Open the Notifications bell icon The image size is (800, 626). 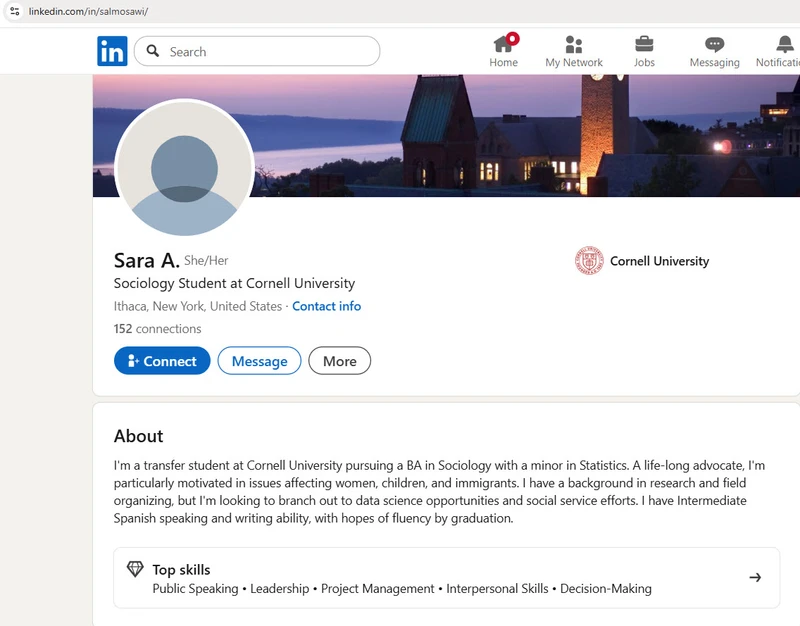click(x=785, y=44)
